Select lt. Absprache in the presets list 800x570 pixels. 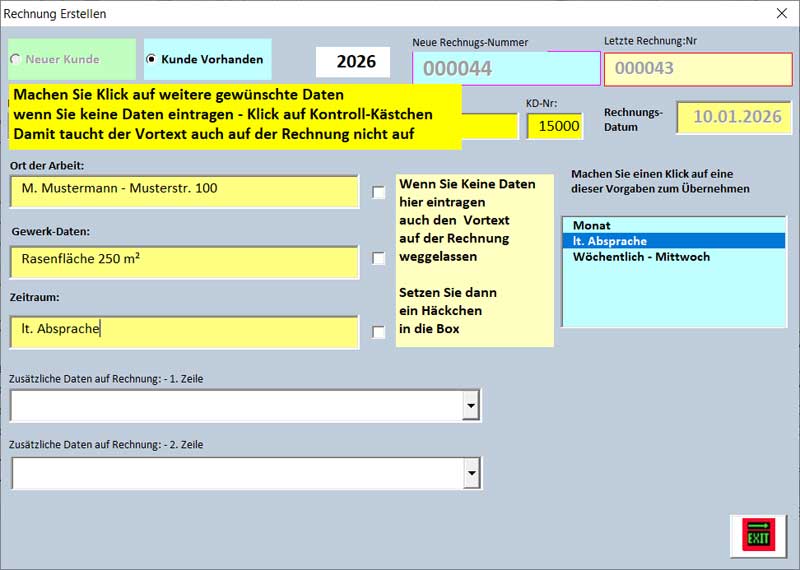(609, 241)
